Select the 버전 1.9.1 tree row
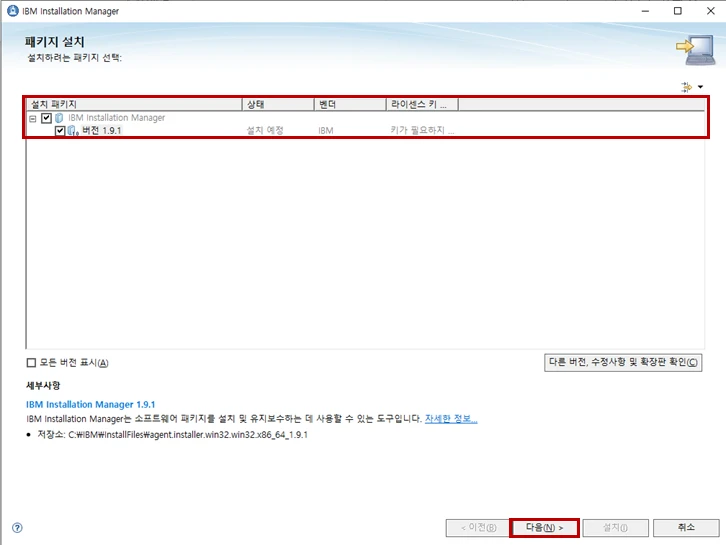 tap(102, 131)
